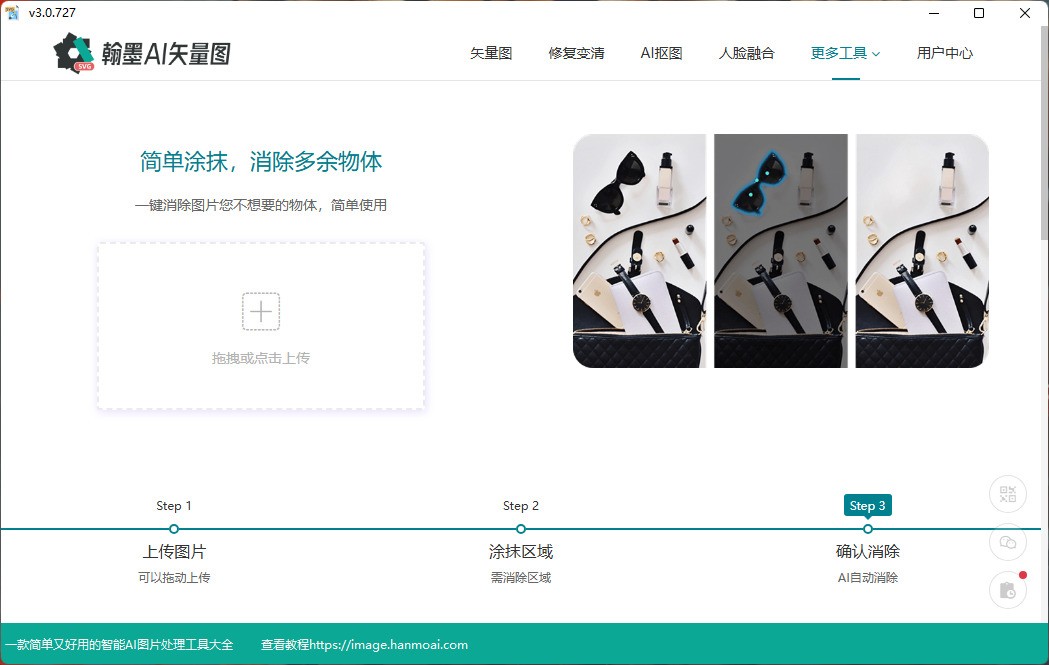Screen dimensions: 1049x665
Task: Open the AI抠图 feature
Action: coord(661,53)
